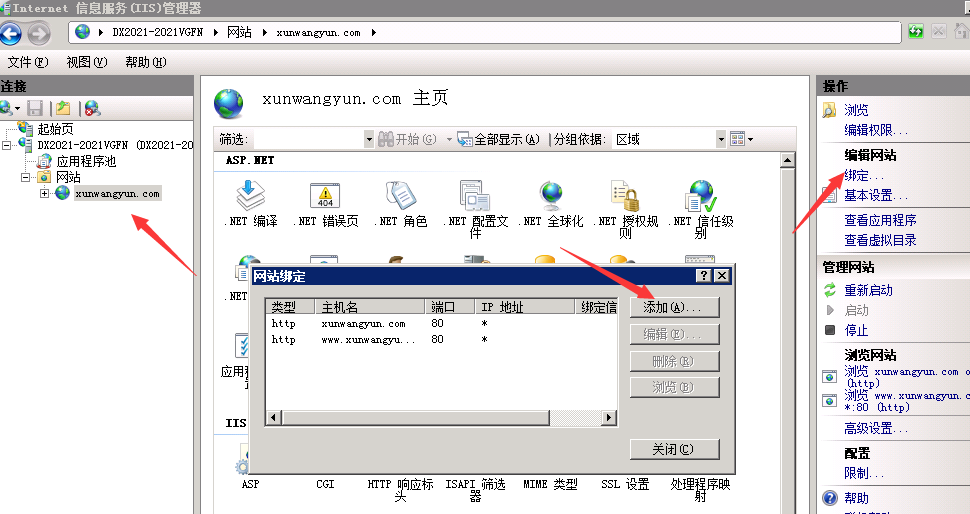Viewport: 970px width, 514px height.
Task: Open the 筛选 filter dropdown arrow
Action: [369, 139]
